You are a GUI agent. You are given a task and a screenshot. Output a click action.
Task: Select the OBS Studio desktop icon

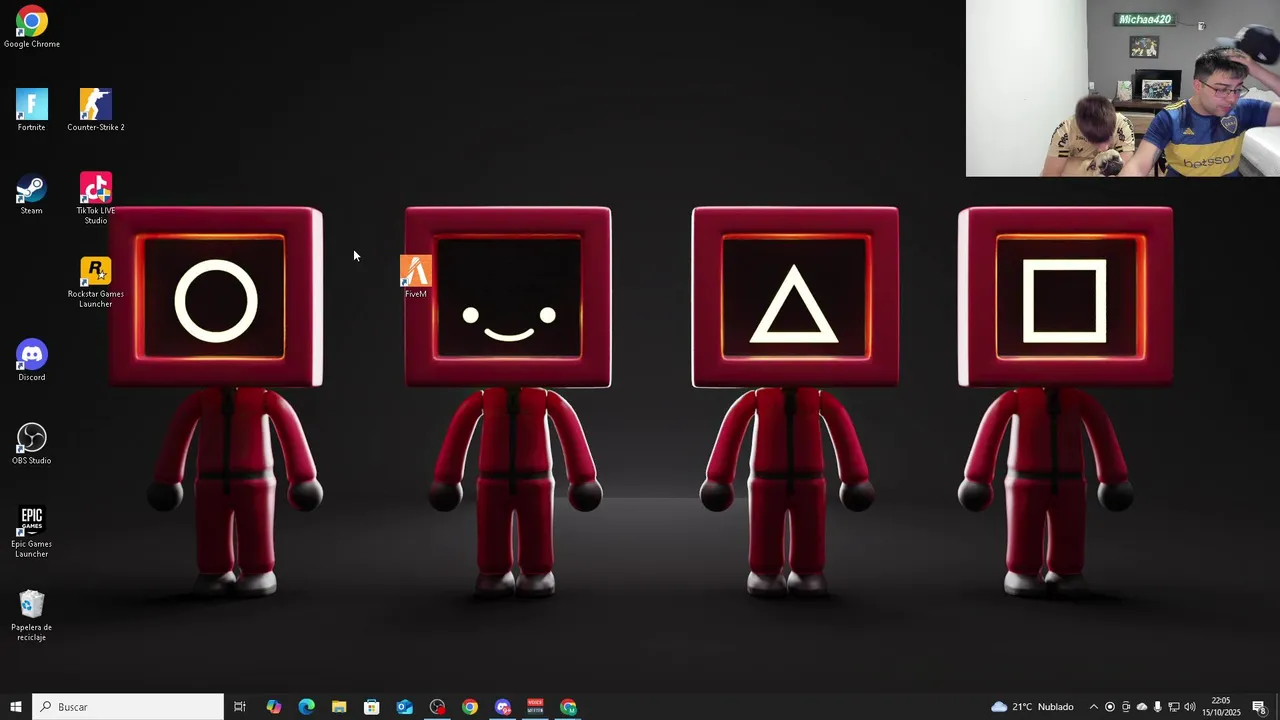[31, 444]
